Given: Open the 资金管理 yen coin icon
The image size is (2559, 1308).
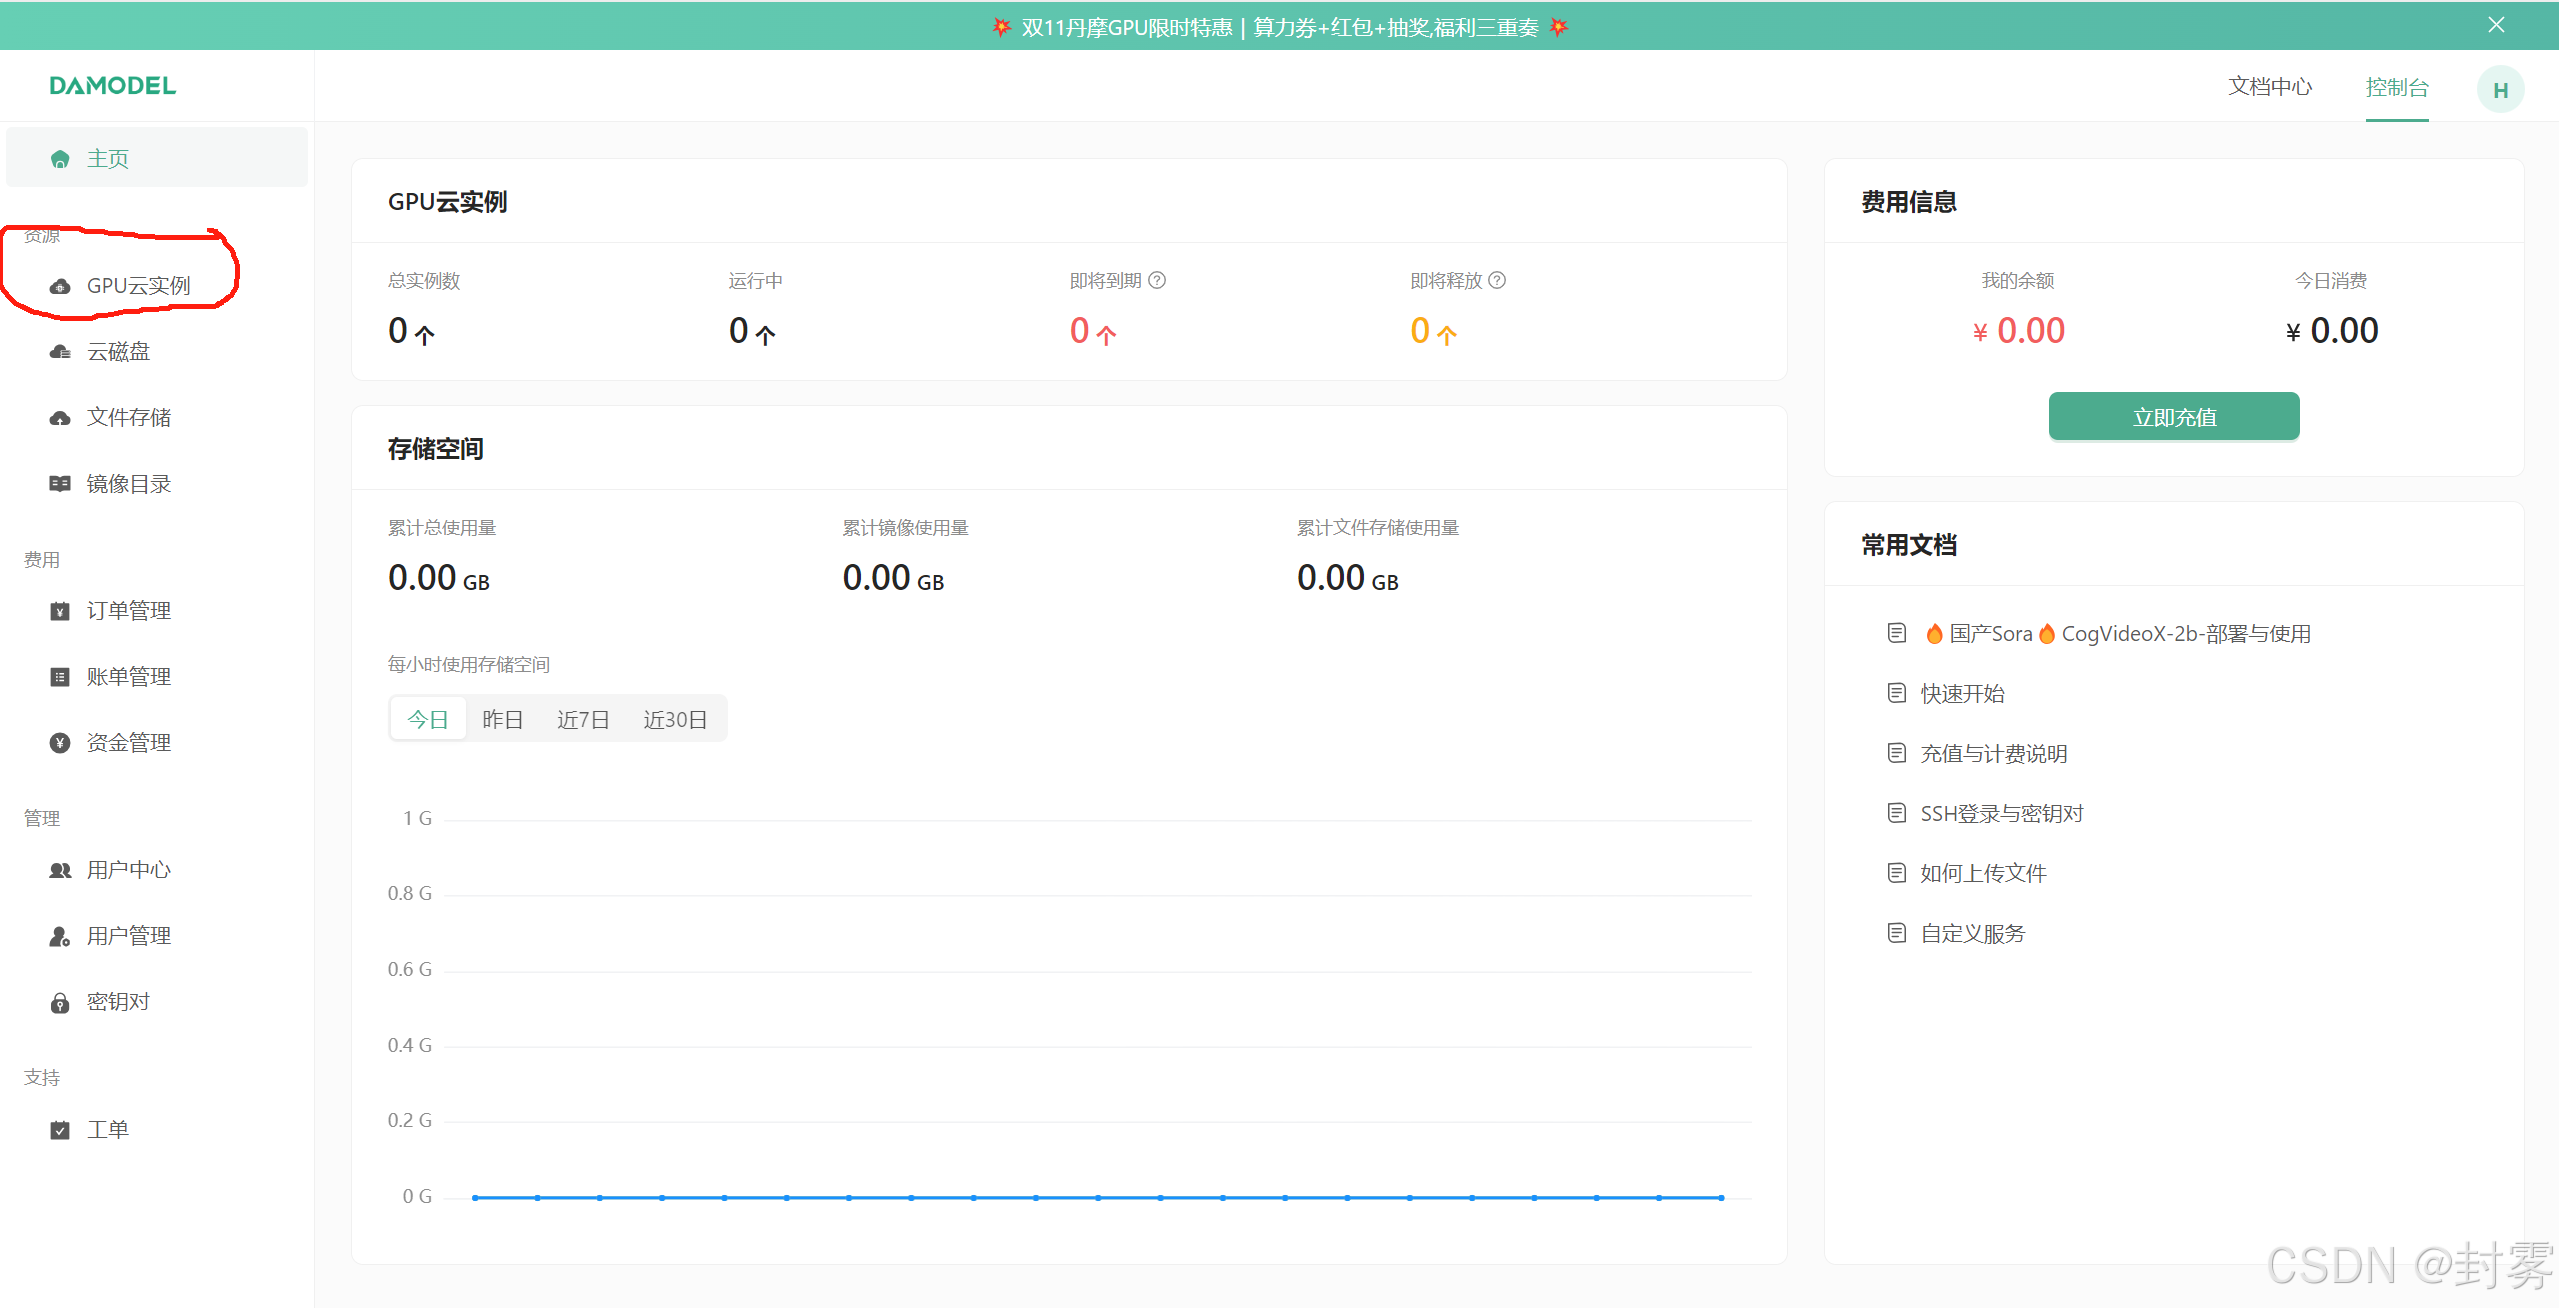Looking at the screenshot, I should click(60, 743).
